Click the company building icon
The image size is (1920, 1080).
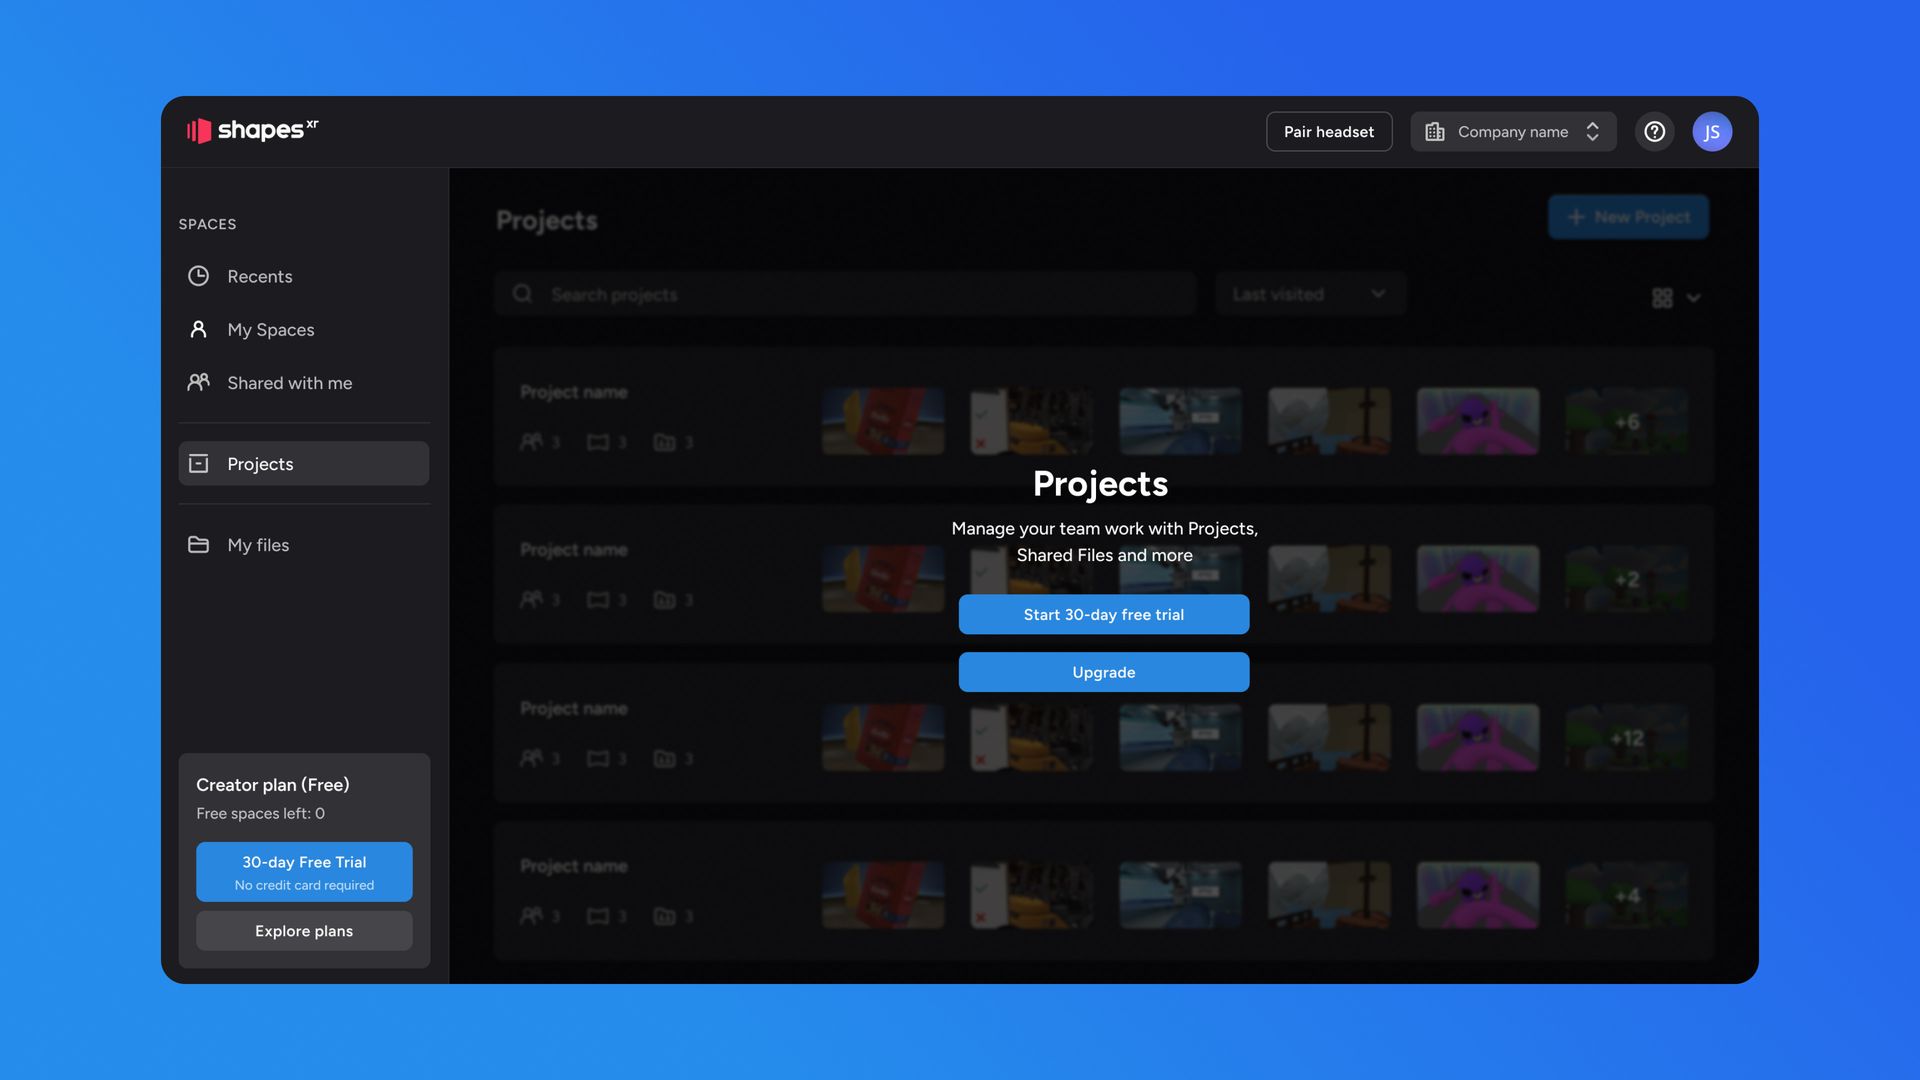click(1435, 132)
